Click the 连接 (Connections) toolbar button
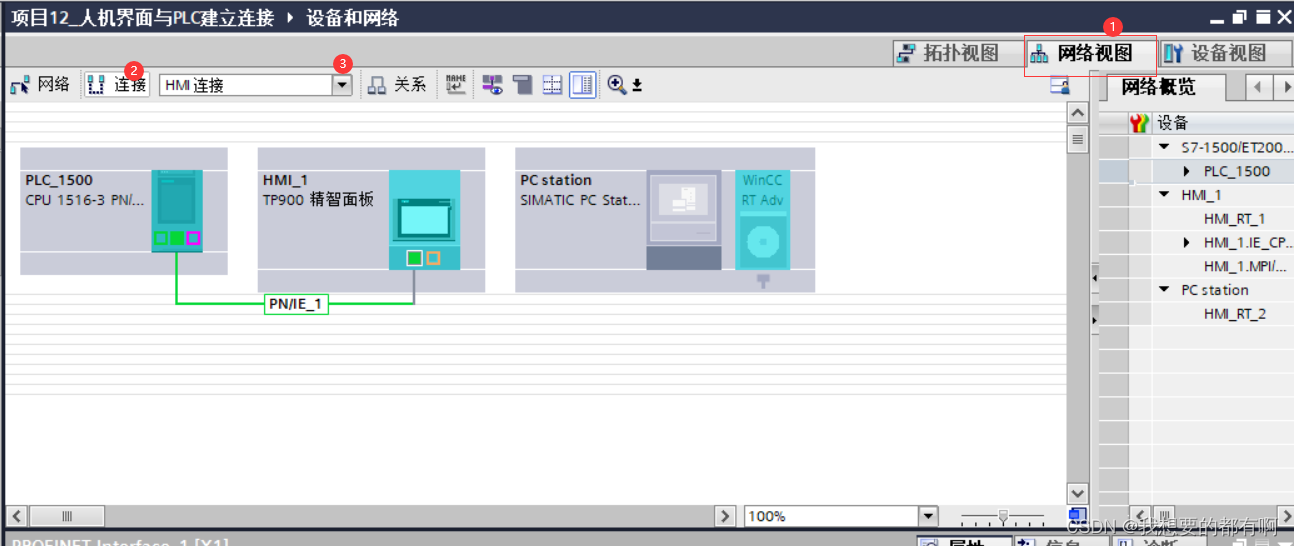 [x=117, y=85]
